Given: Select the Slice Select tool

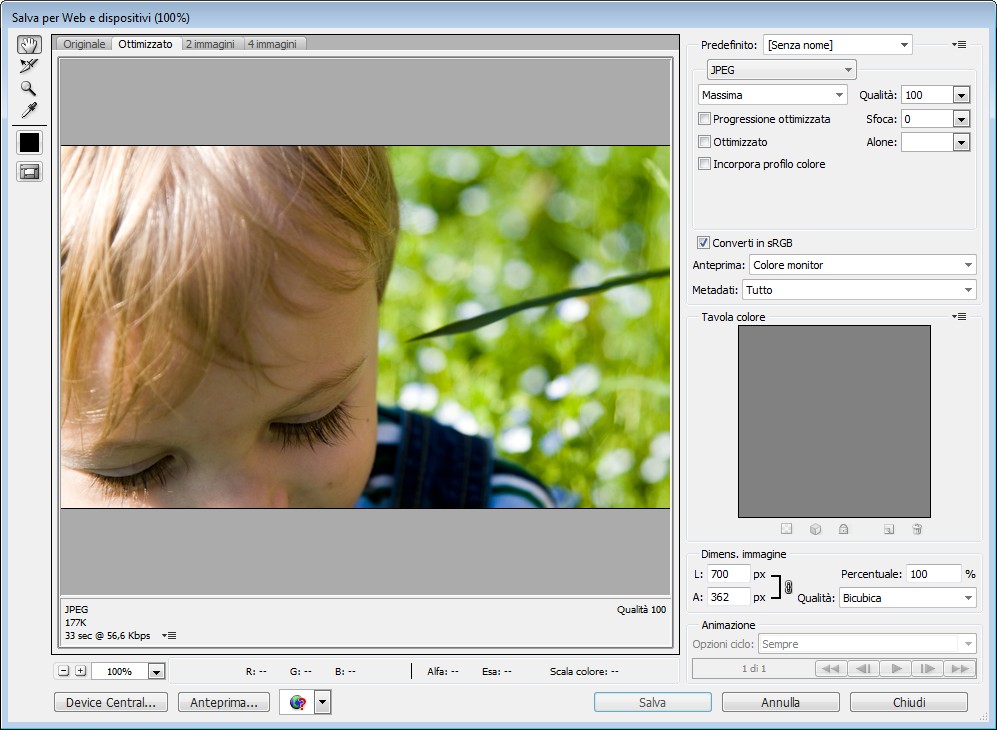Looking at the screenshot, I should [x=29, y=66].
